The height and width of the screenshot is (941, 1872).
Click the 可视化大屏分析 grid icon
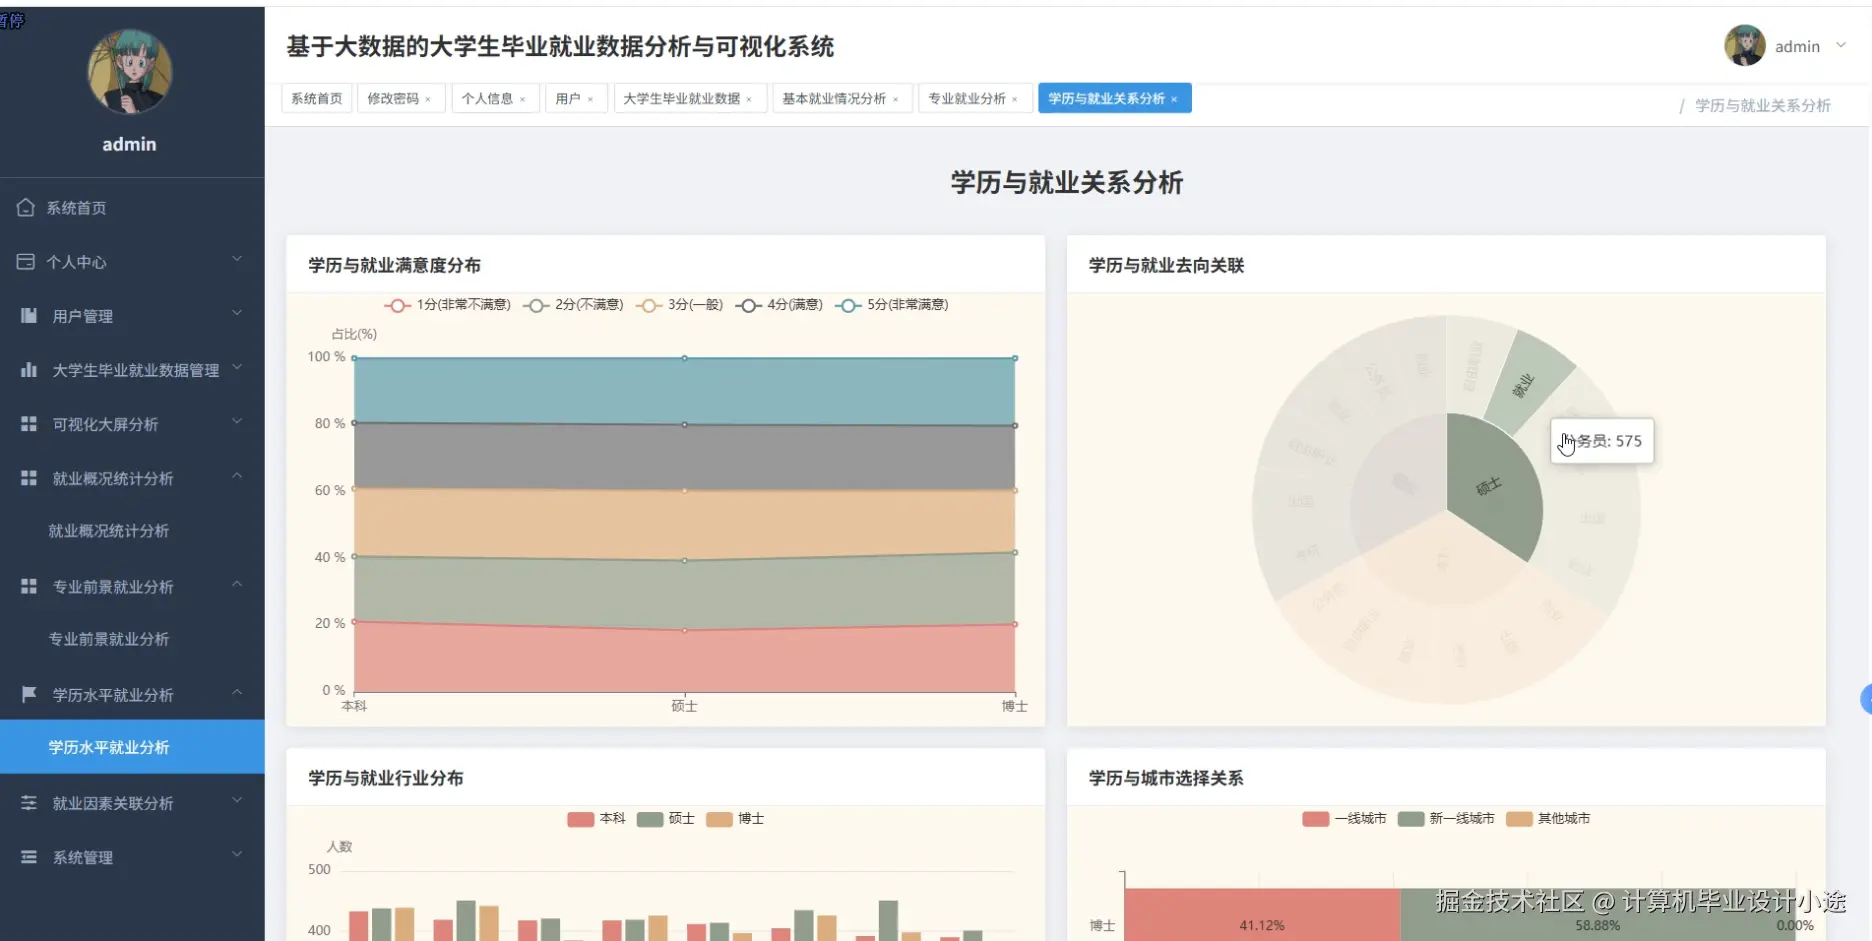[27, 423]
